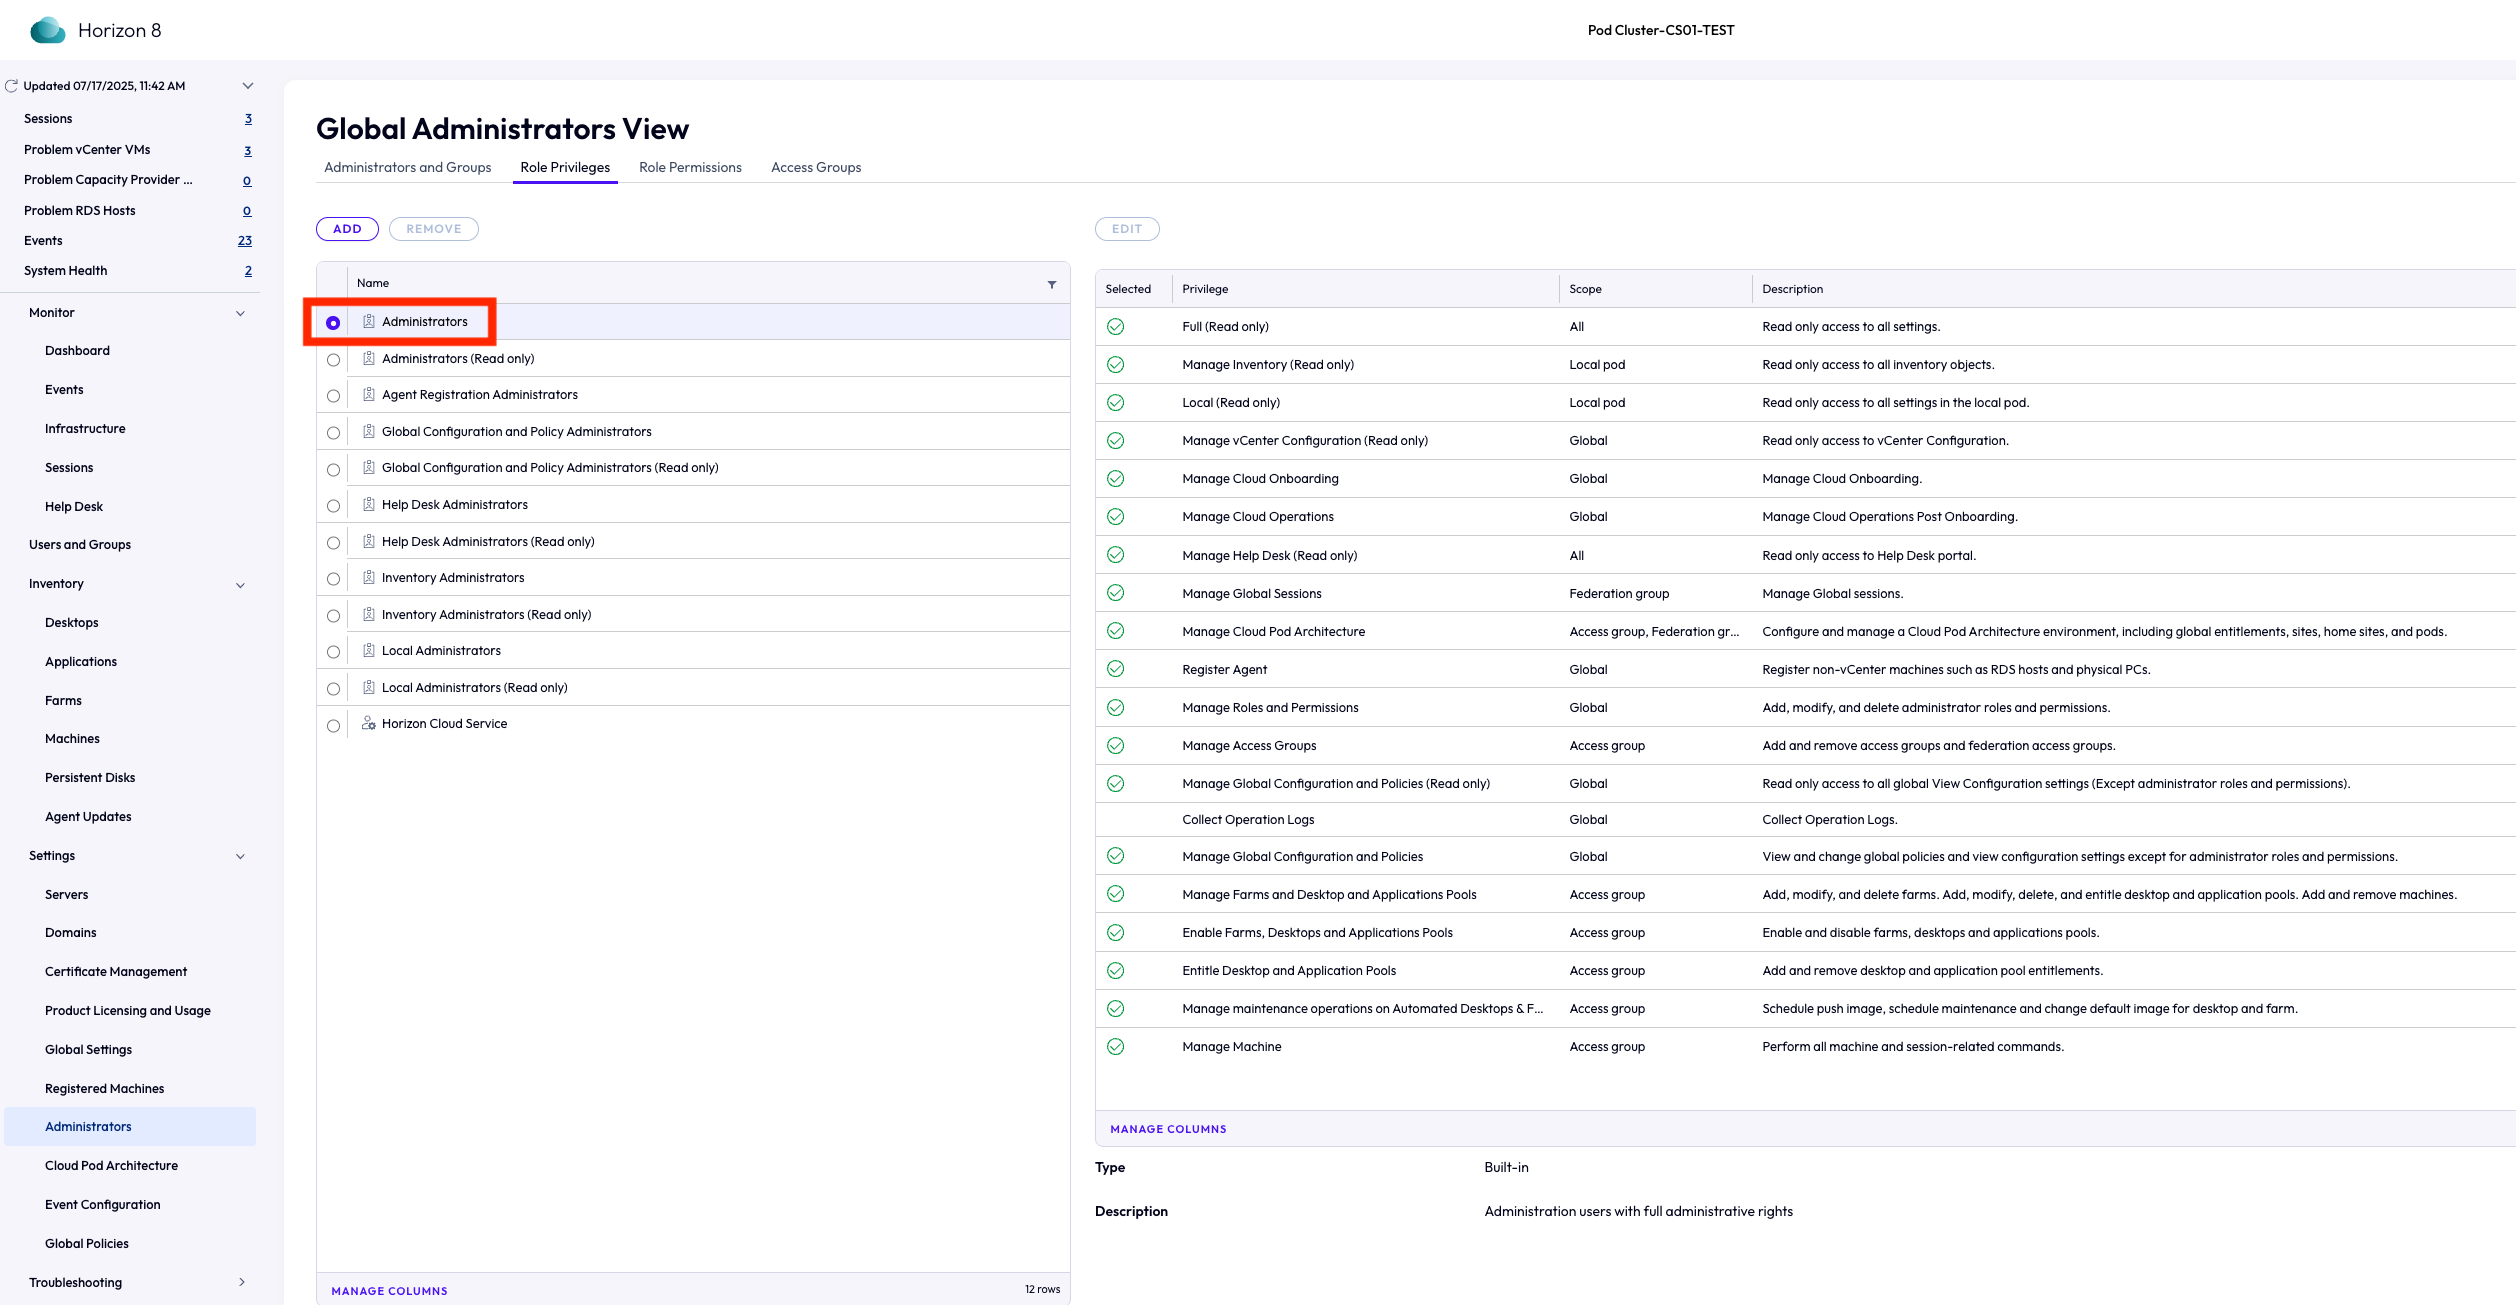This screenshot has width=2516, height=1305.
Task: Click the green check for Manage Machine
Action: coord(1115,1047)
